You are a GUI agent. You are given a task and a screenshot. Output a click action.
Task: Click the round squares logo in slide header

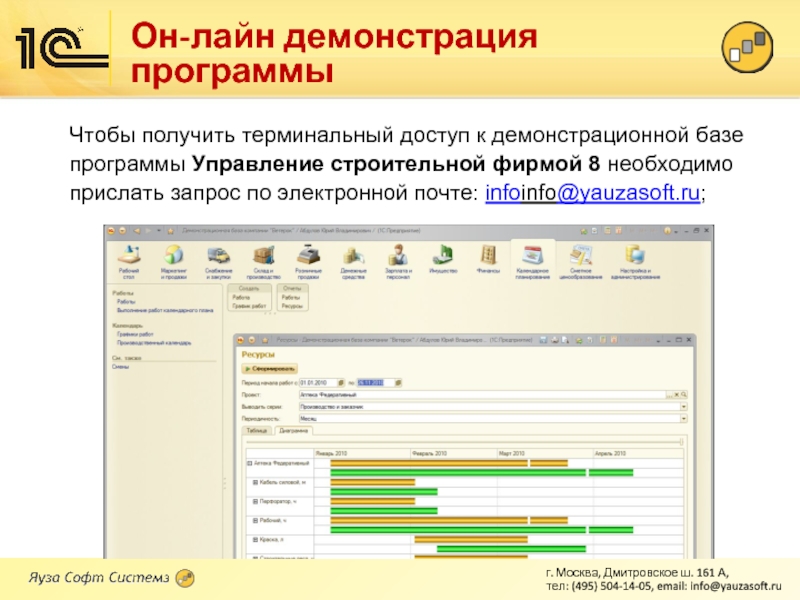point(747,47)
